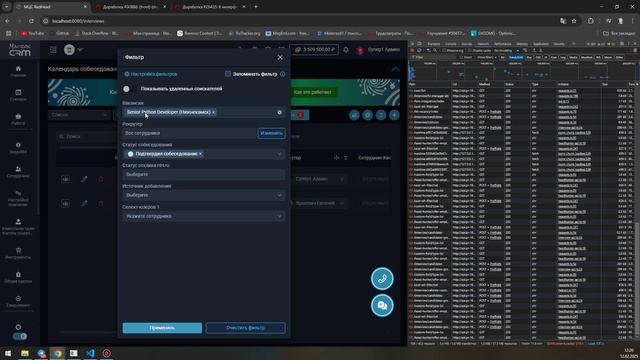Click the red record network log button

412,51
